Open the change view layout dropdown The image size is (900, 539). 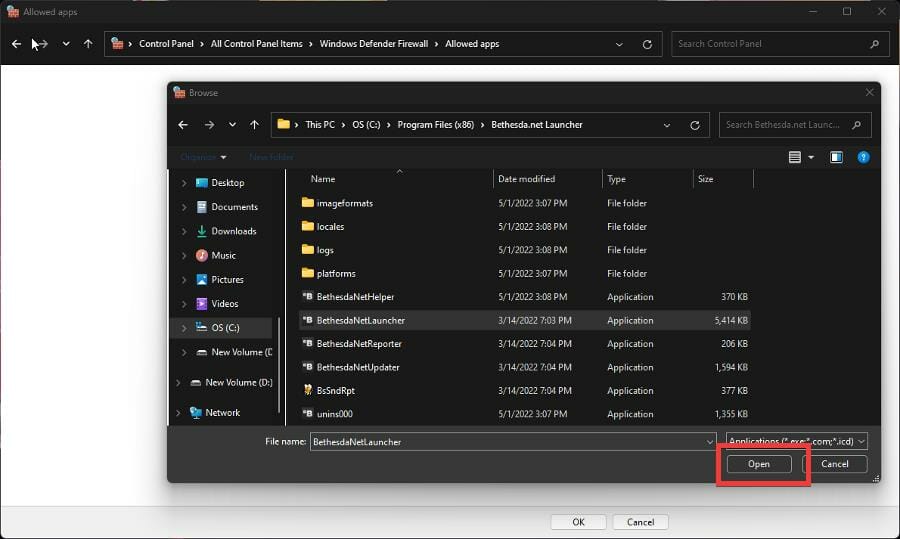pyautogui.click(x=810, y=157)
